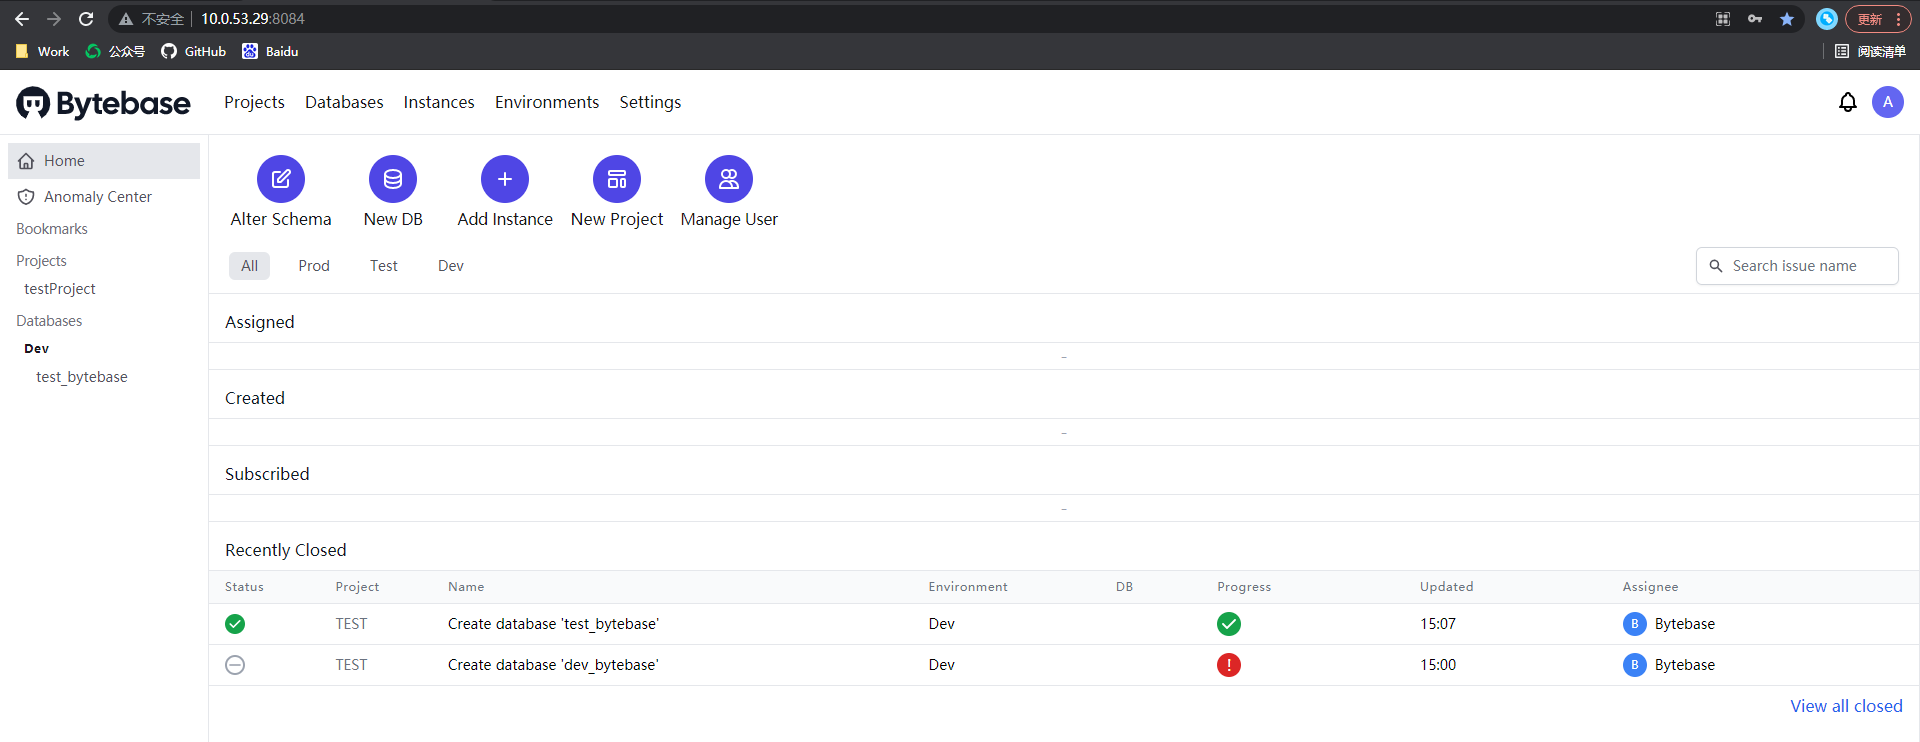Click the browser address bar URL

(x=253, y=19)
